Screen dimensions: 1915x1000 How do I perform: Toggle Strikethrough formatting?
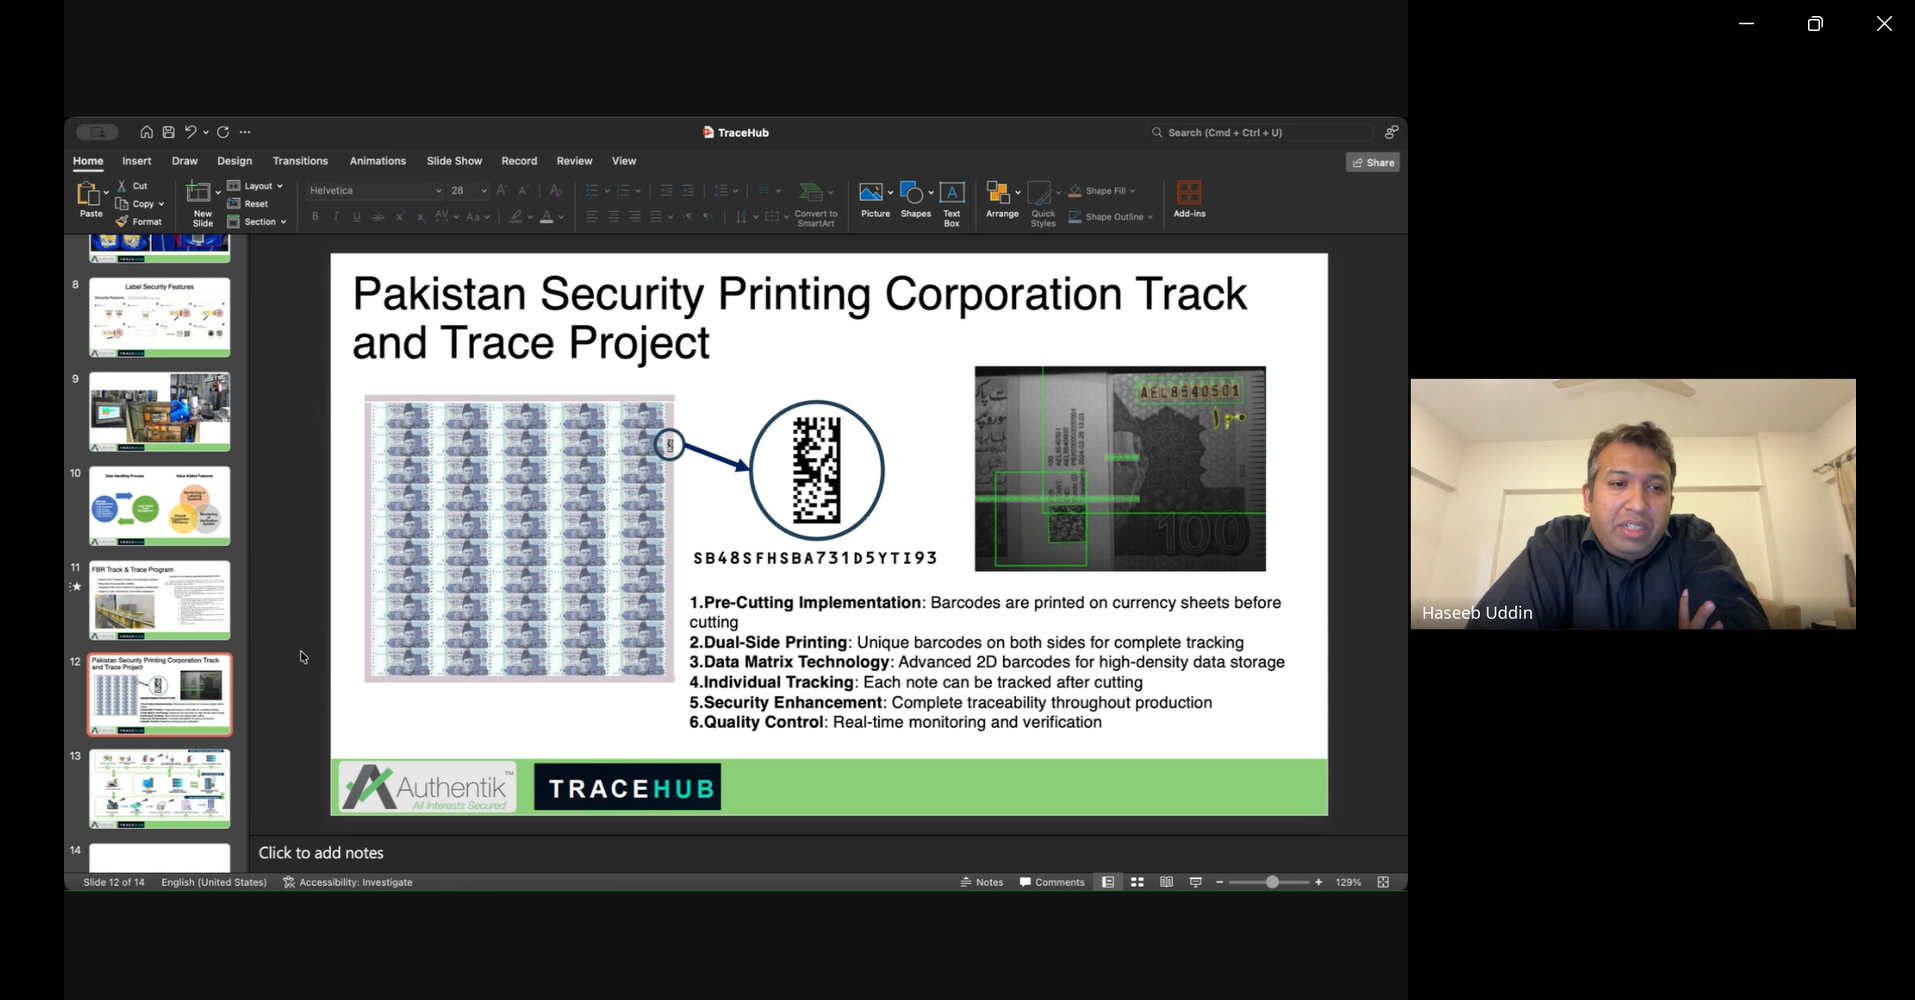pyautogui.click(x=378, y=217)
